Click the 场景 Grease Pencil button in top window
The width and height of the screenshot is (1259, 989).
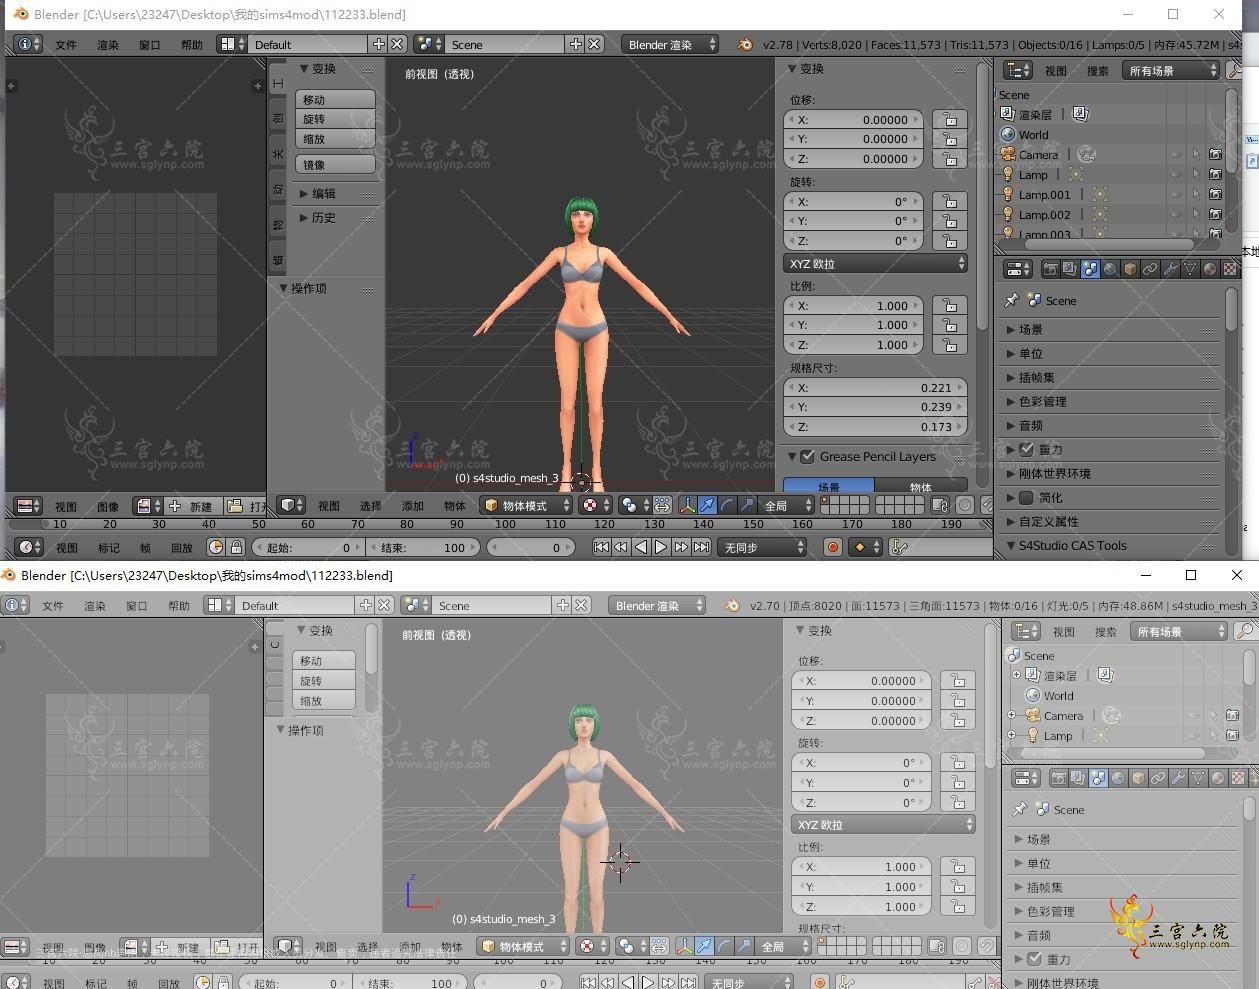pos(829,487)
